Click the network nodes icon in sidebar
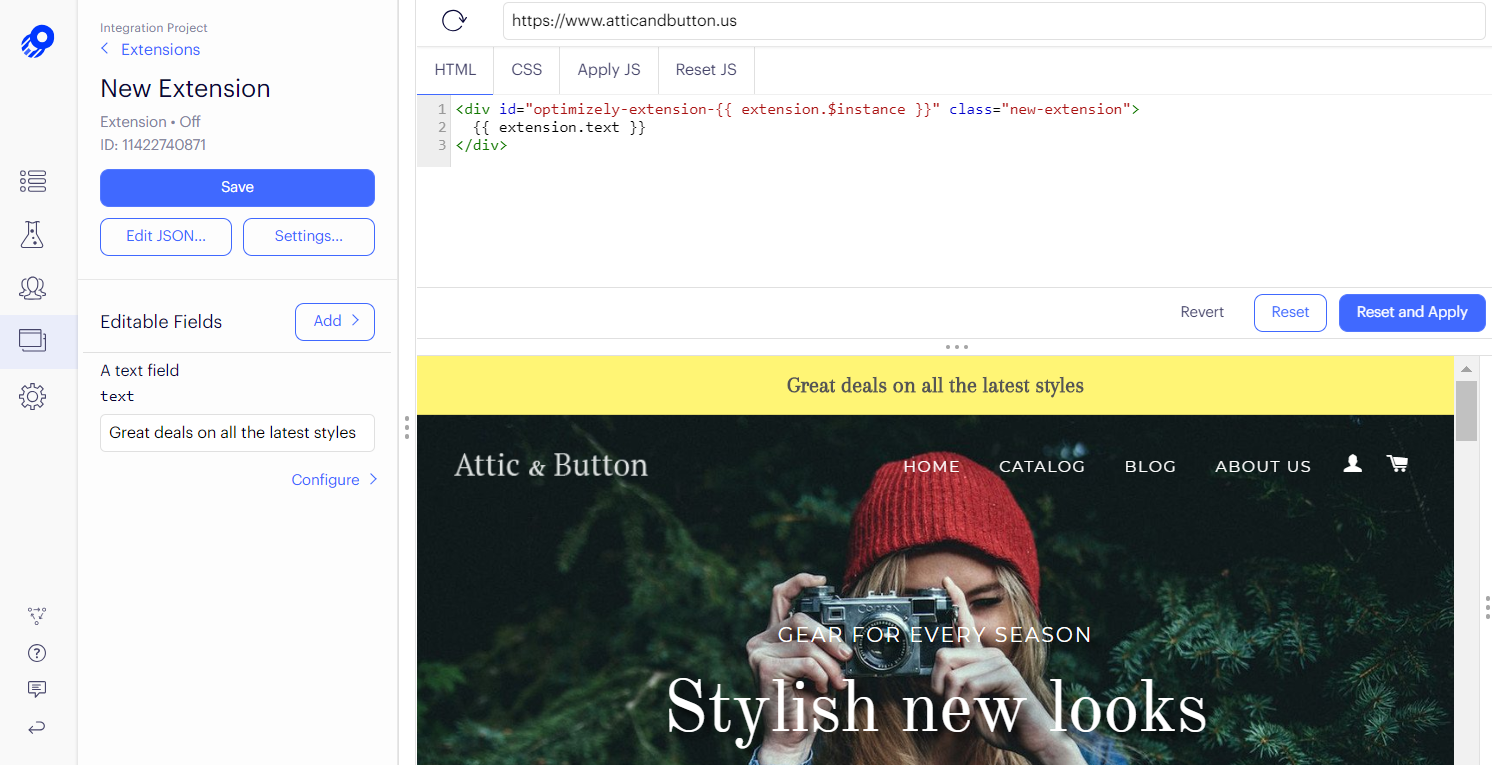The height and width of the screenshot is (765, 1492). pyautogui.click(x=37, y=615)
